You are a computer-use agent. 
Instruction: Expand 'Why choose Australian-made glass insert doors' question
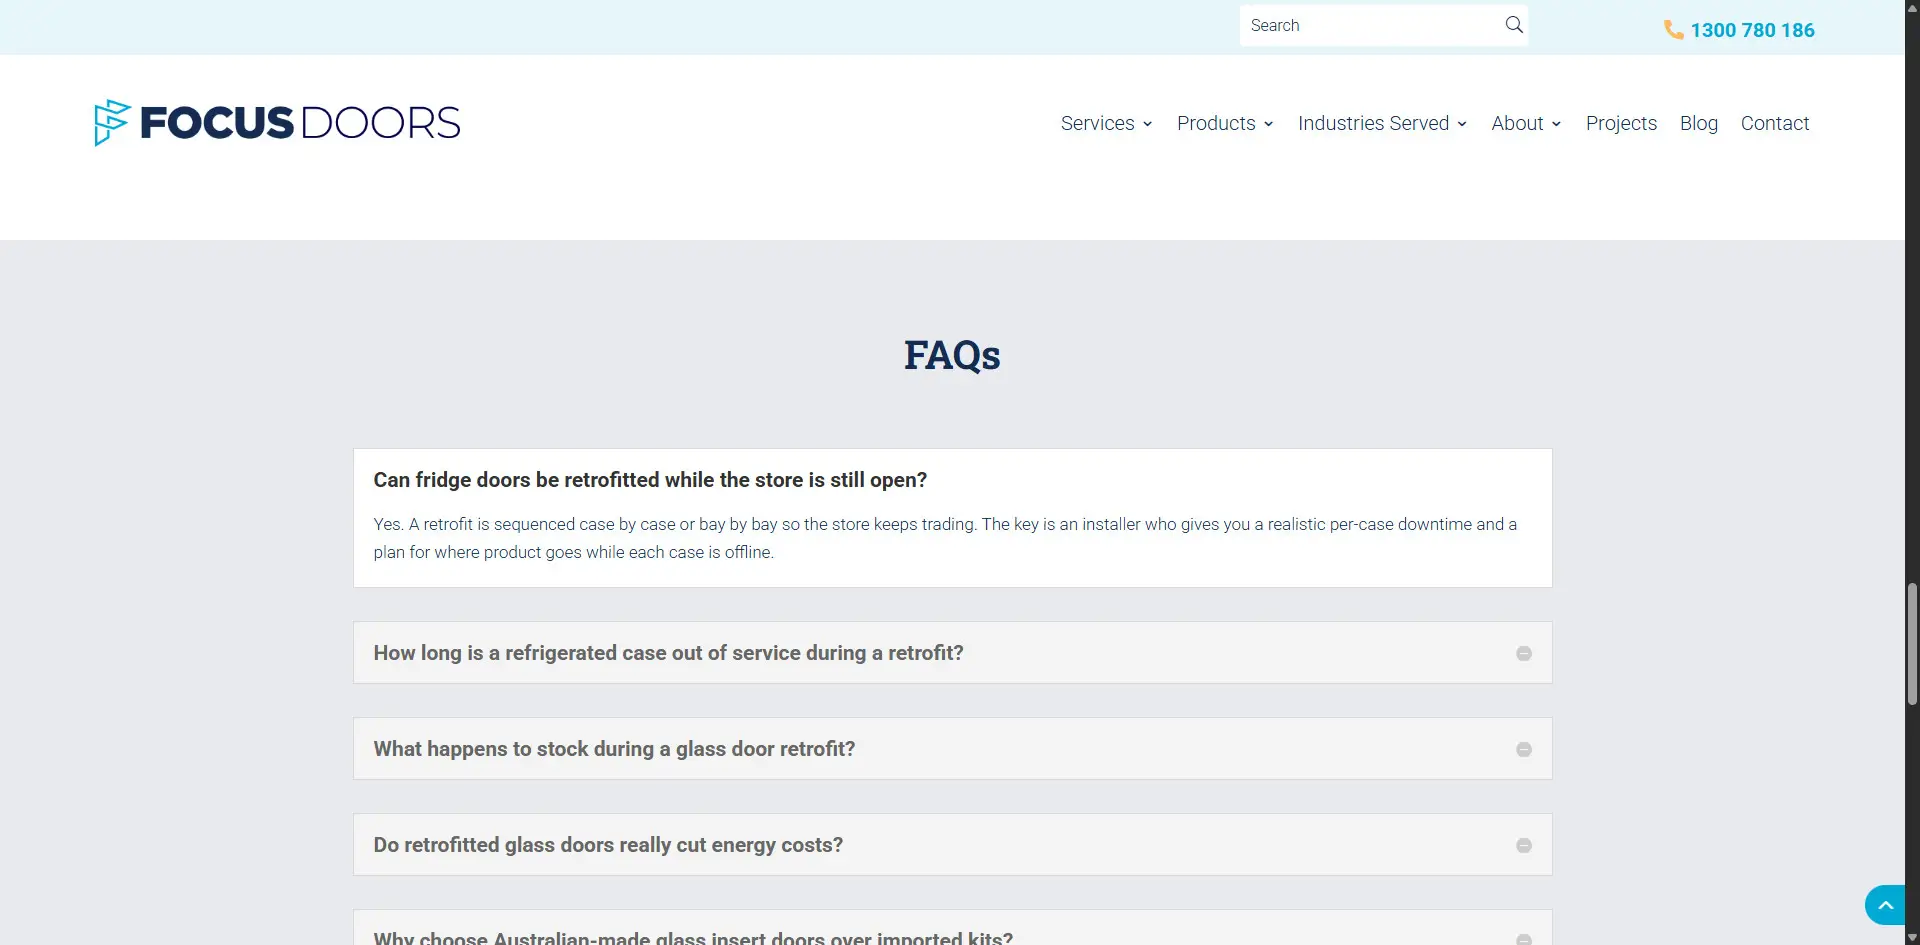coord(693,937)
